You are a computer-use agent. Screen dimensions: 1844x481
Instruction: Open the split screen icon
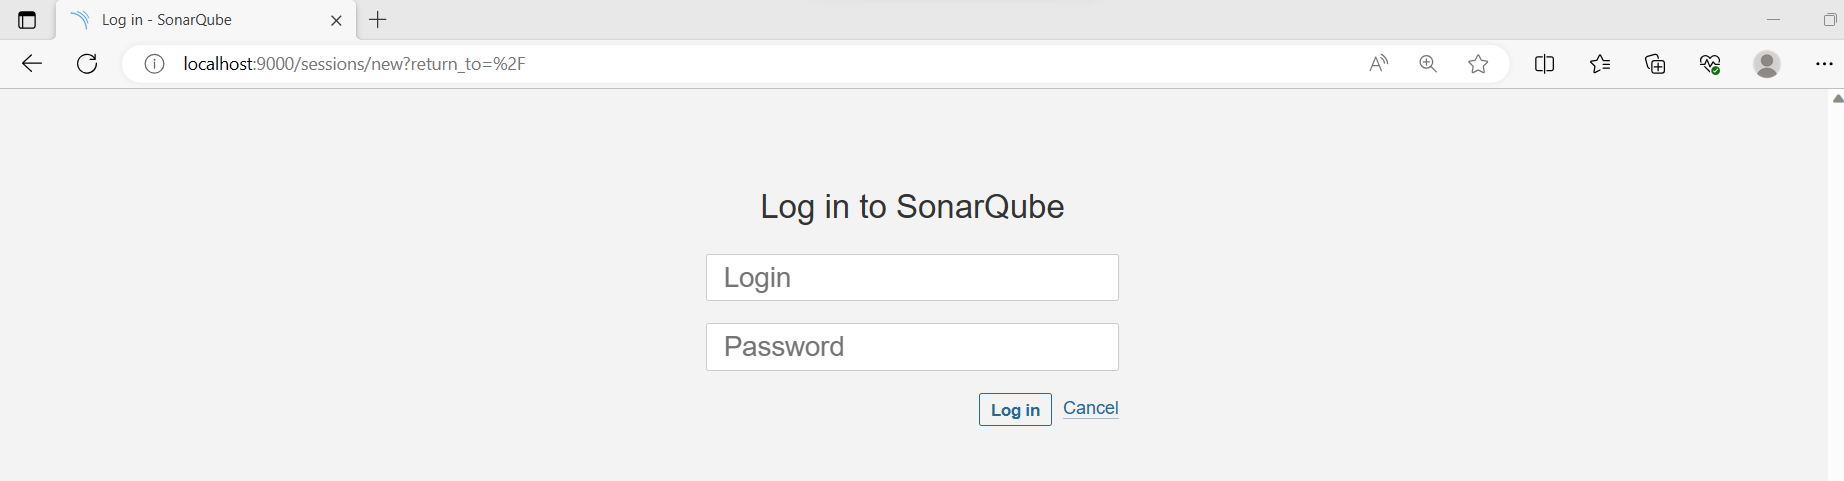1544,64
